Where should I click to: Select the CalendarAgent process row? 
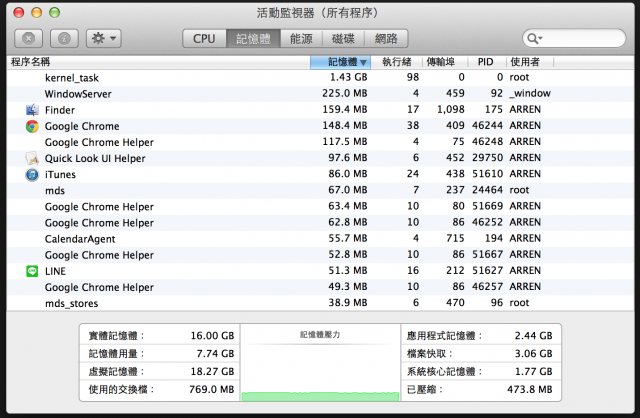(x=320, y=239)
